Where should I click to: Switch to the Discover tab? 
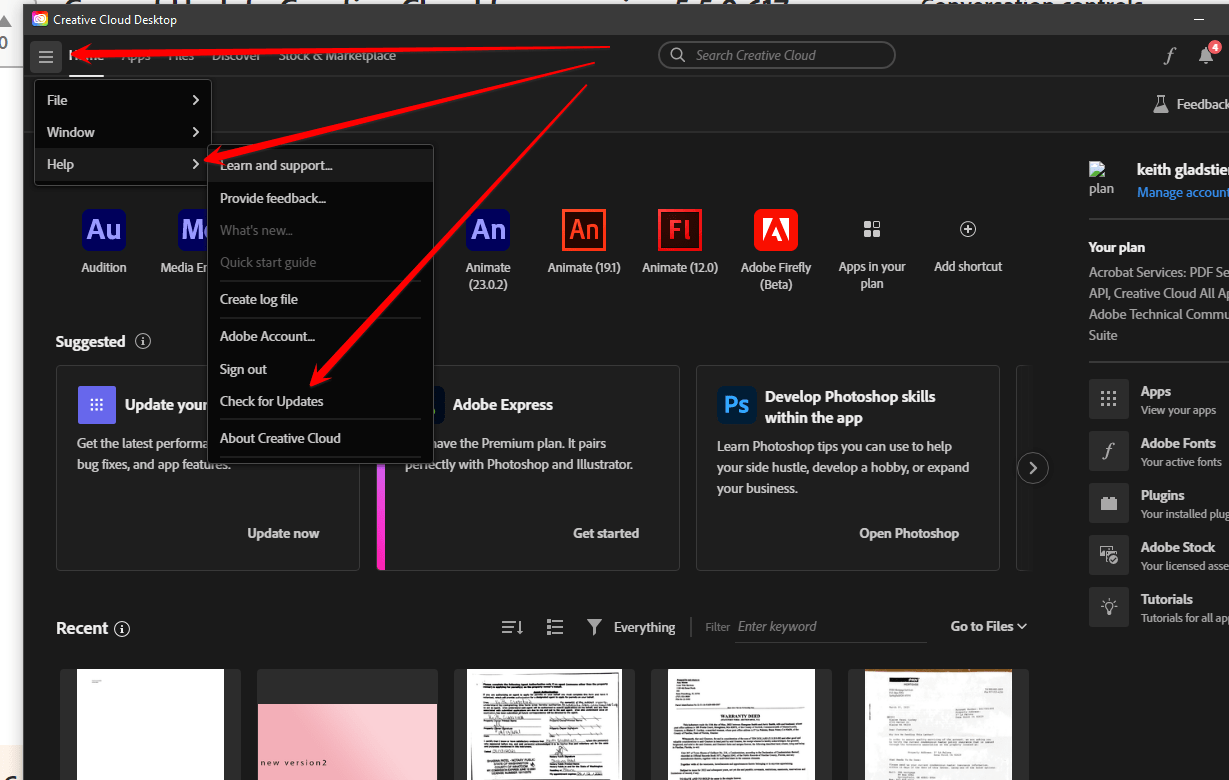tap(236, 55)
